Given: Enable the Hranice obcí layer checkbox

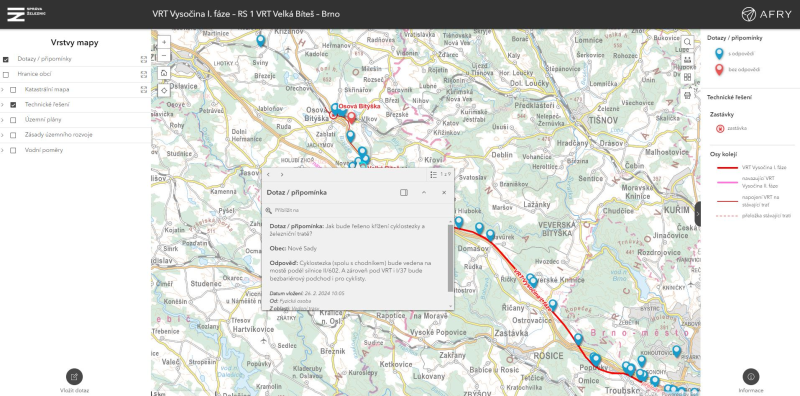Looking at the screenshot, I should (6, 75).
